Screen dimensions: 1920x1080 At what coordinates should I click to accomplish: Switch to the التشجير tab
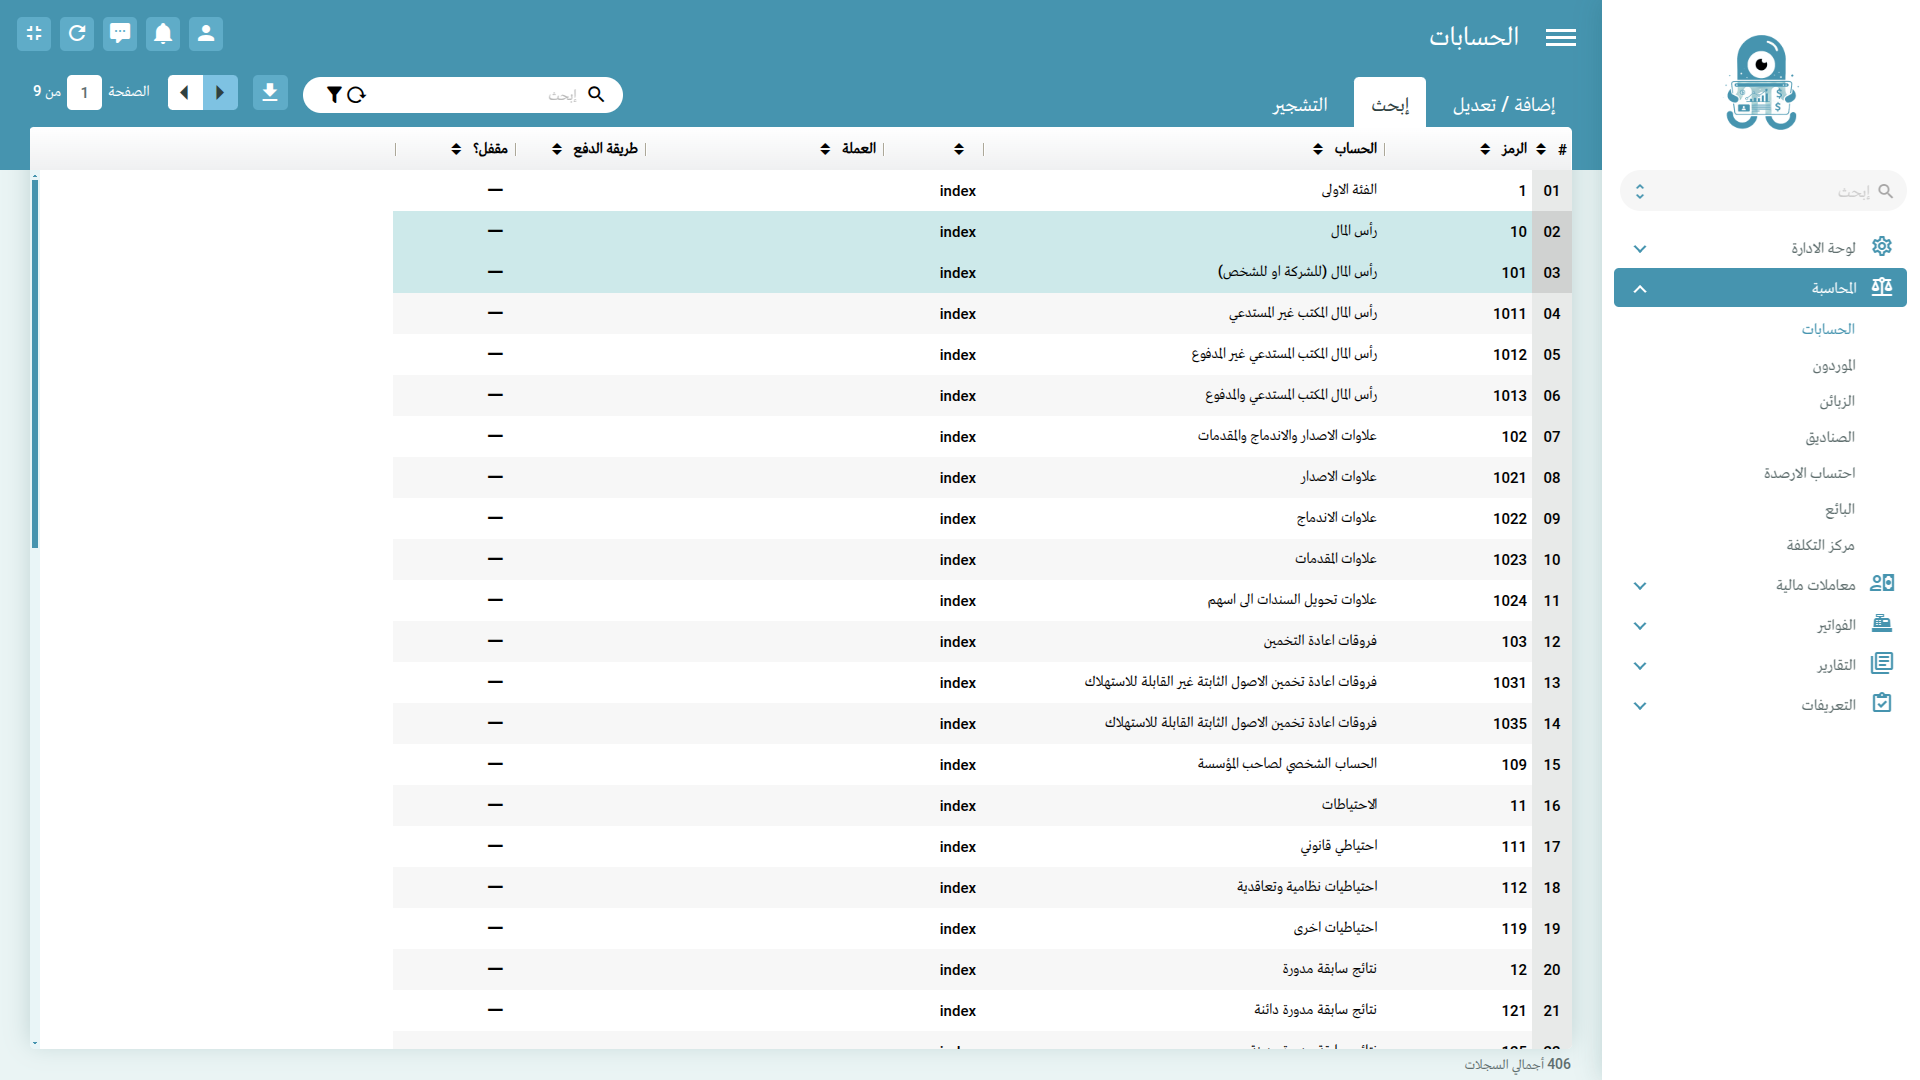point(1300,105)
